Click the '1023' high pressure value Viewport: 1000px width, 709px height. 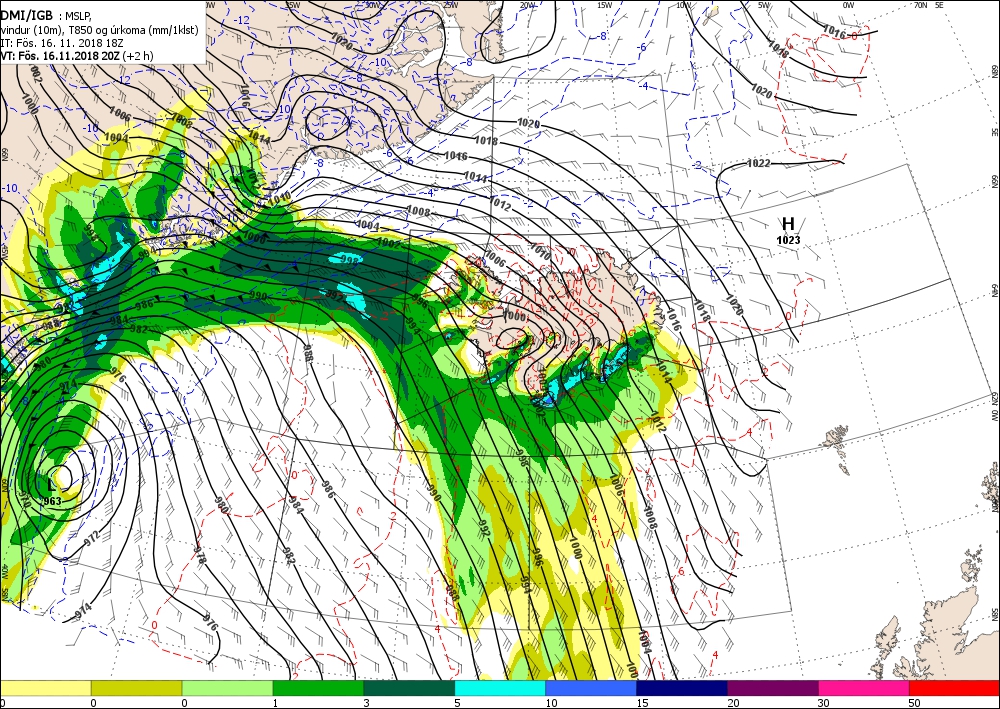[x=788, y=240]
